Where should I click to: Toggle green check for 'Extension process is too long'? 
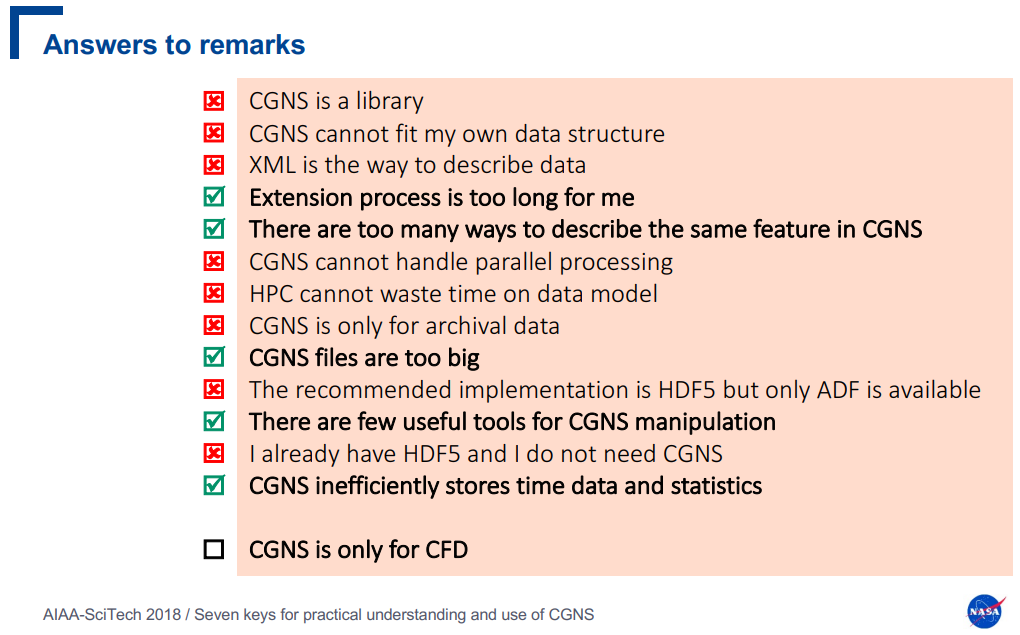pyautogui.click(x=214, y=196)
